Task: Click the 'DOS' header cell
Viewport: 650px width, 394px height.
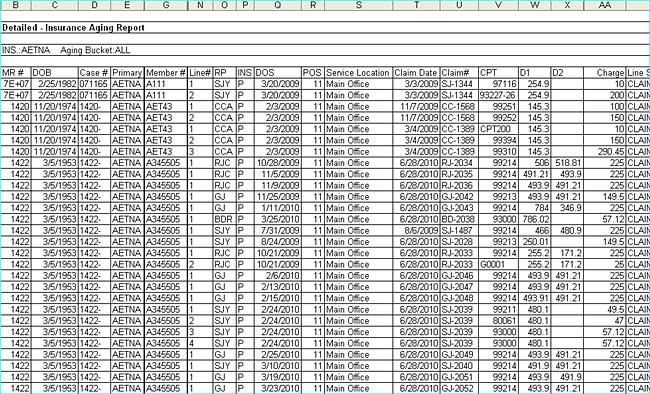Action: (277, 73)
